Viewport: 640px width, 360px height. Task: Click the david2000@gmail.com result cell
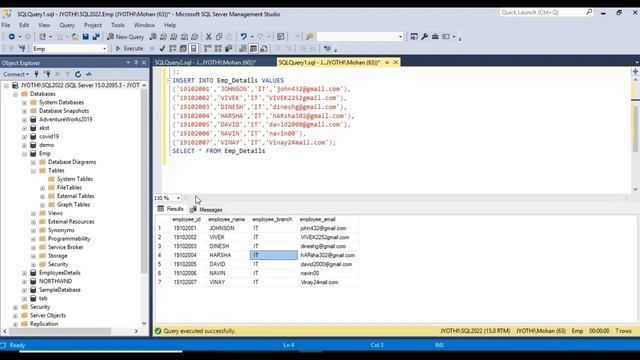(329, 264)
